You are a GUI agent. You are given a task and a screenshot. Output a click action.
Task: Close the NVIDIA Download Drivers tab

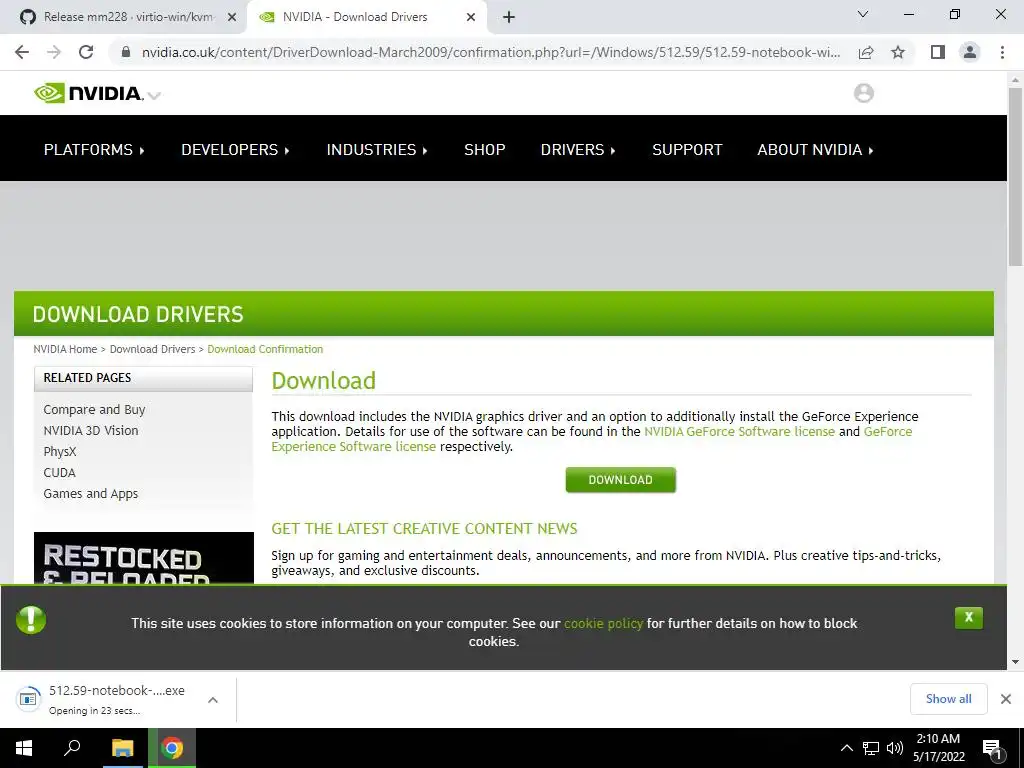[x=471, y=18]
